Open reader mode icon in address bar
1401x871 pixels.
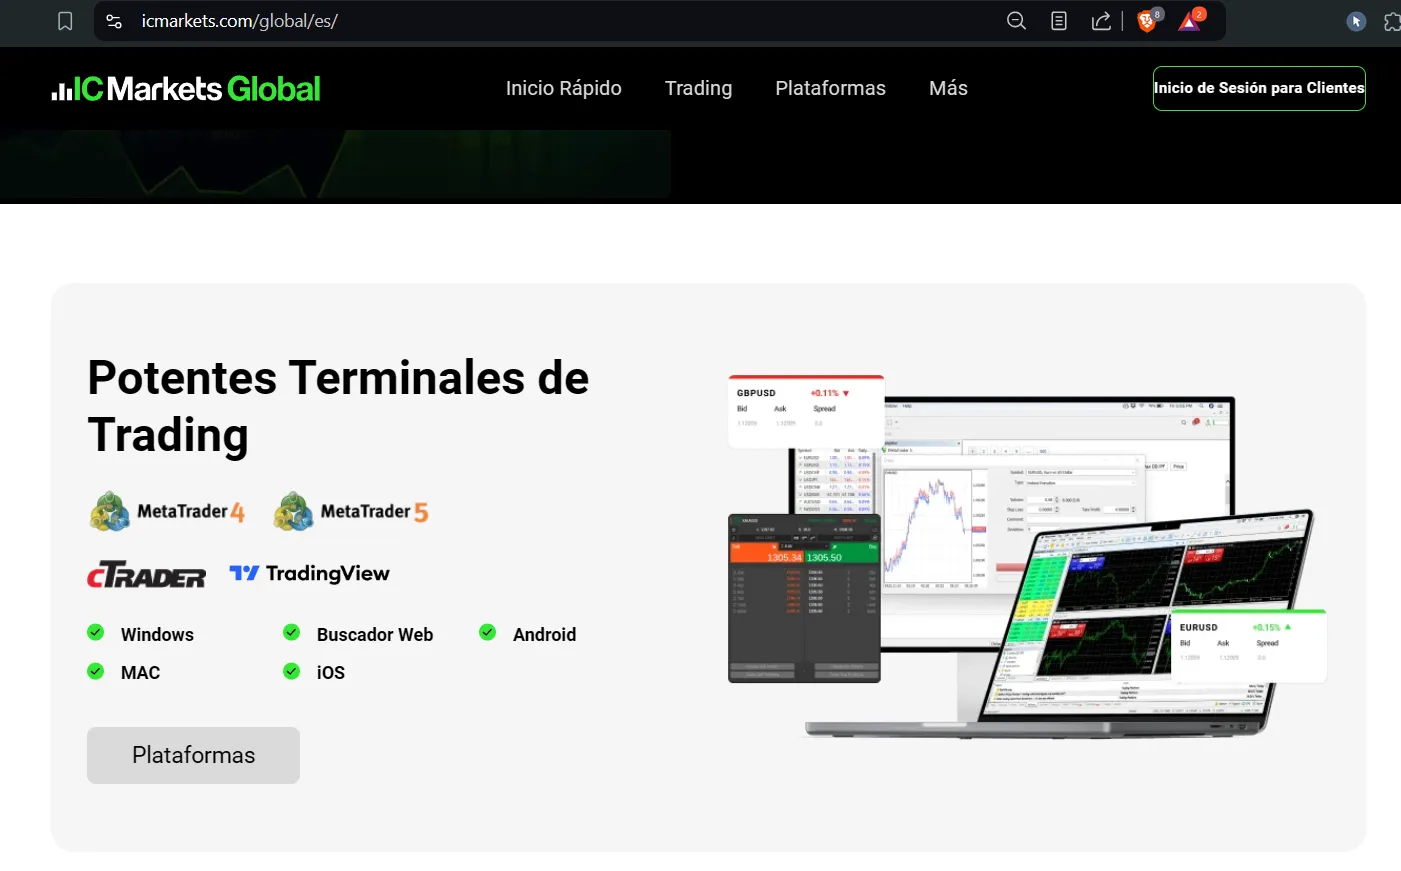(1059, 21)
